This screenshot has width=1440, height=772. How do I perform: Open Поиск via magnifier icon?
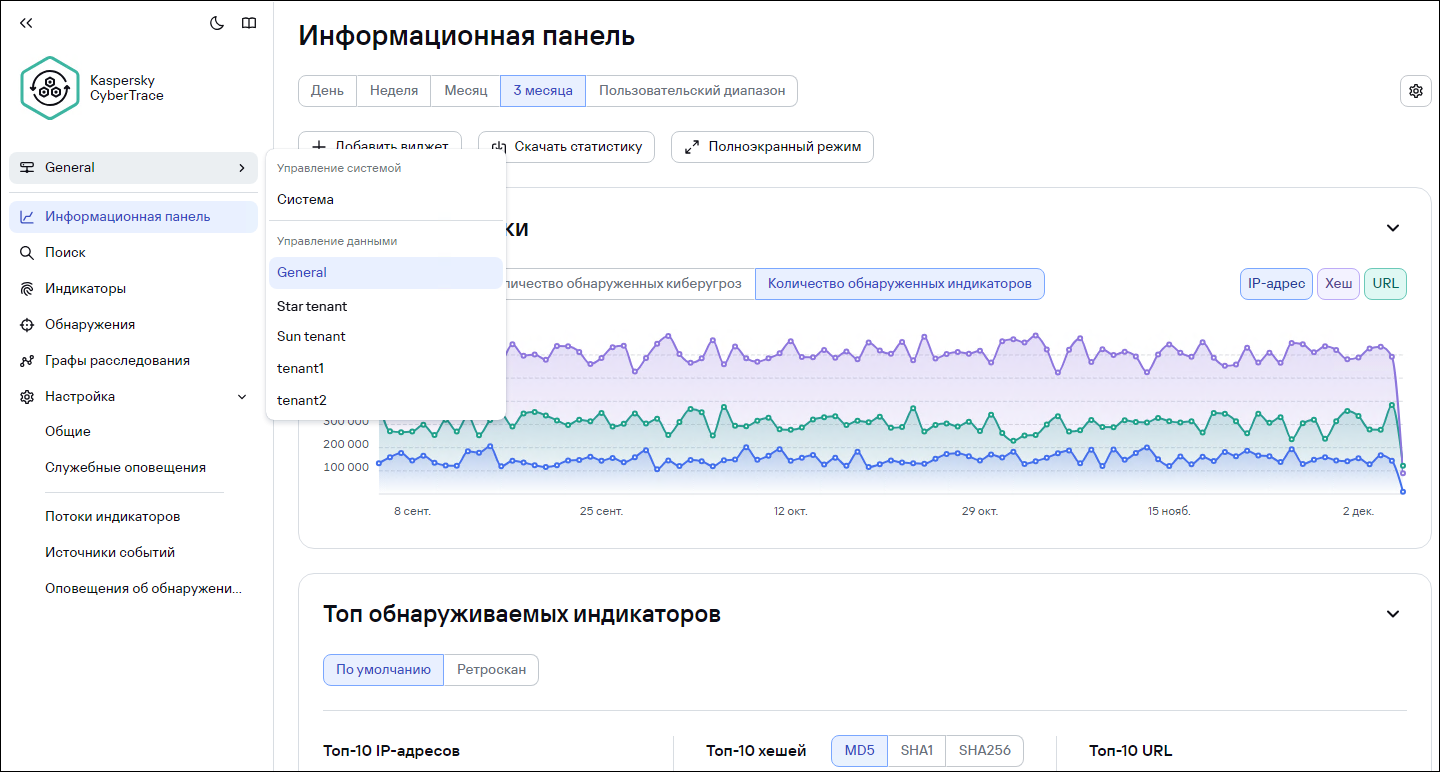click(27, 253)
